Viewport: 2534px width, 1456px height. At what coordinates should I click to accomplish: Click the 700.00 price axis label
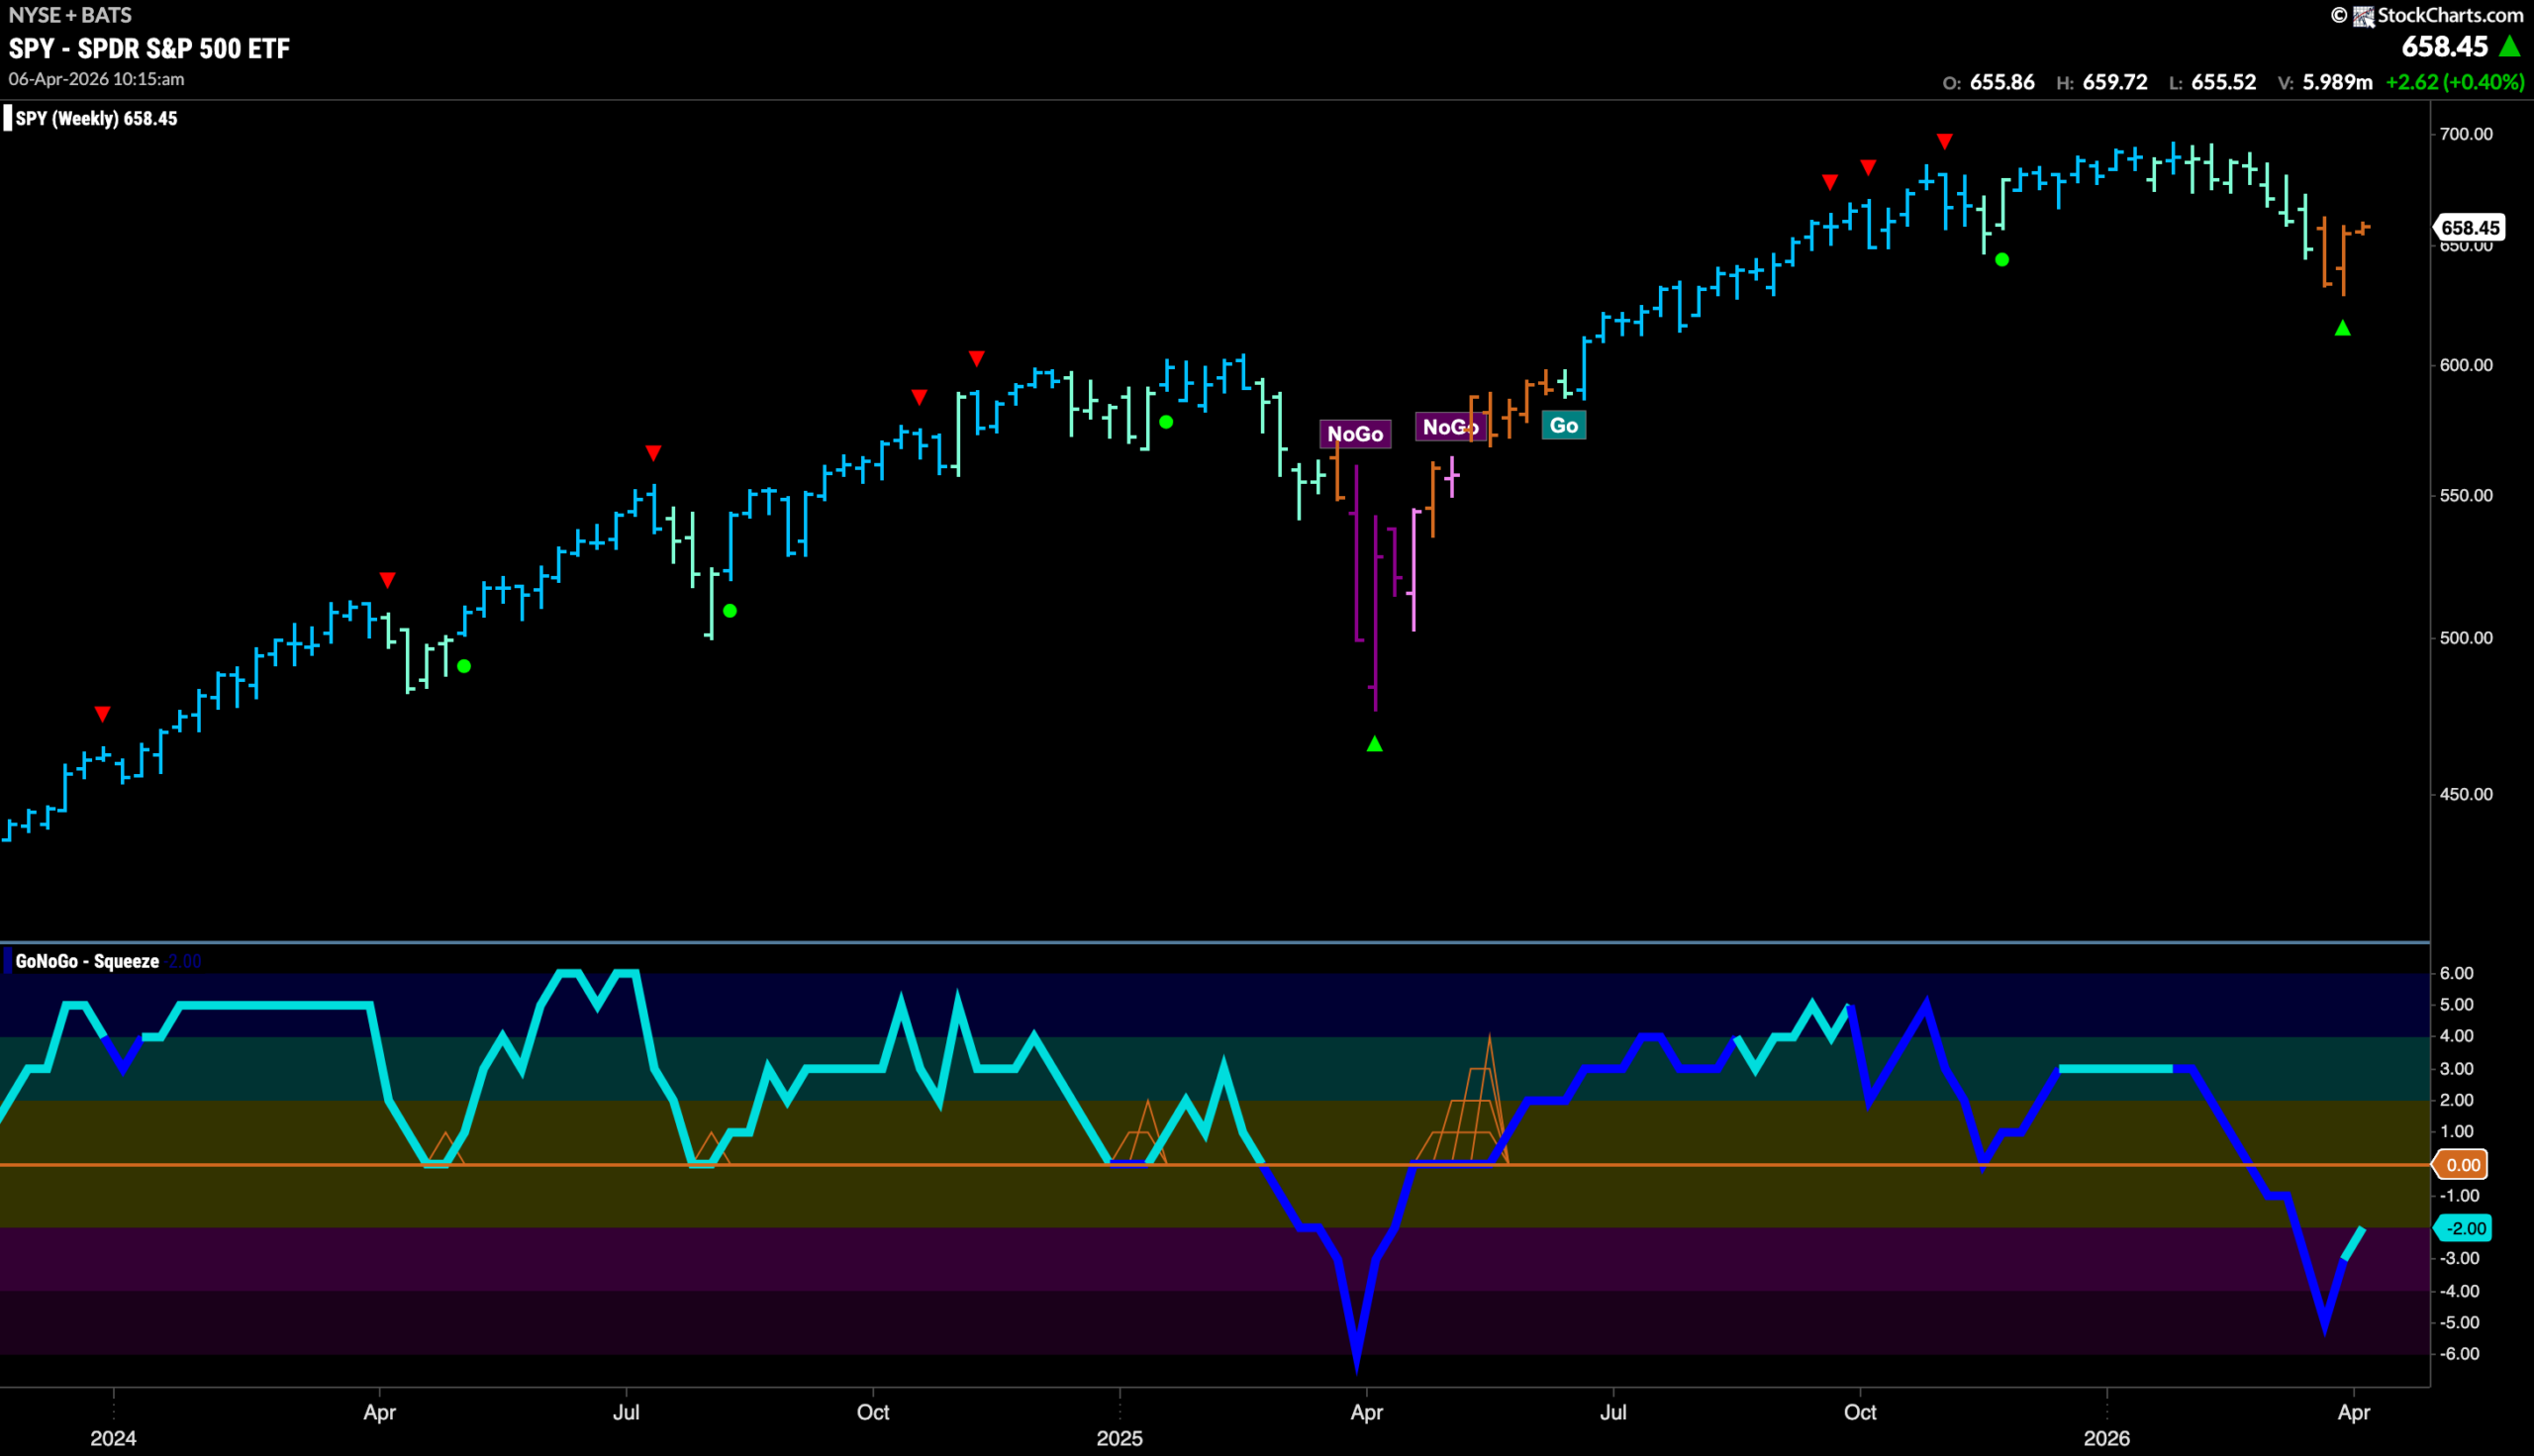point(2466,134)
